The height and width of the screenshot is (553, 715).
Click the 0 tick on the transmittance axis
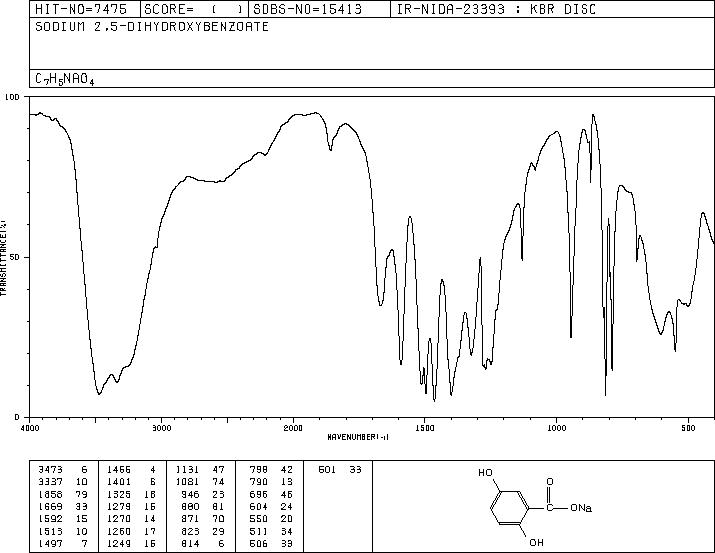coord(17,417)
